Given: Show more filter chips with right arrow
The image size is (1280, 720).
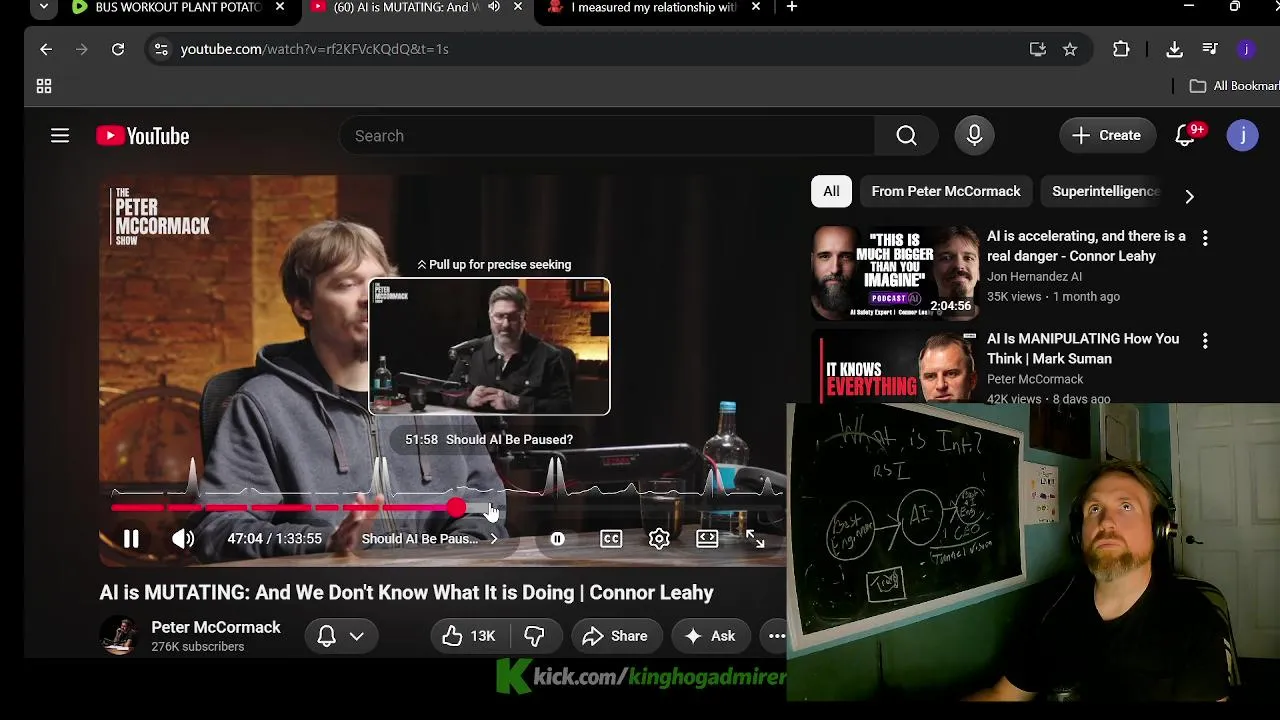Looking at the screenshot, I should point(1189,196).
